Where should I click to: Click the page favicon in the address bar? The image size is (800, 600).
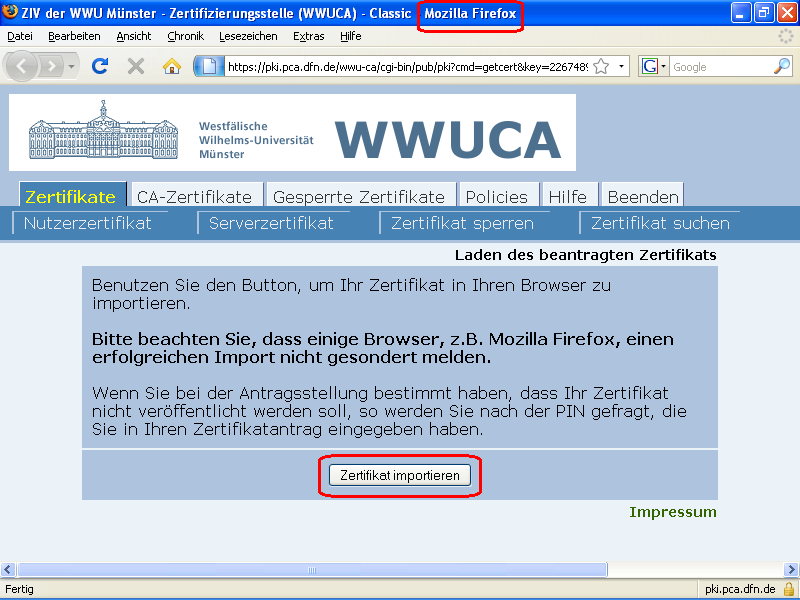(x=210, y=66)
